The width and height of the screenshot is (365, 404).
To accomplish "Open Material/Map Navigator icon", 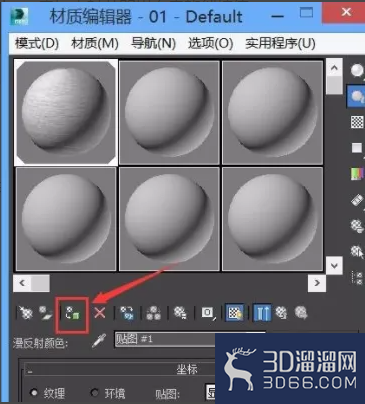I will tap(357, 278).
